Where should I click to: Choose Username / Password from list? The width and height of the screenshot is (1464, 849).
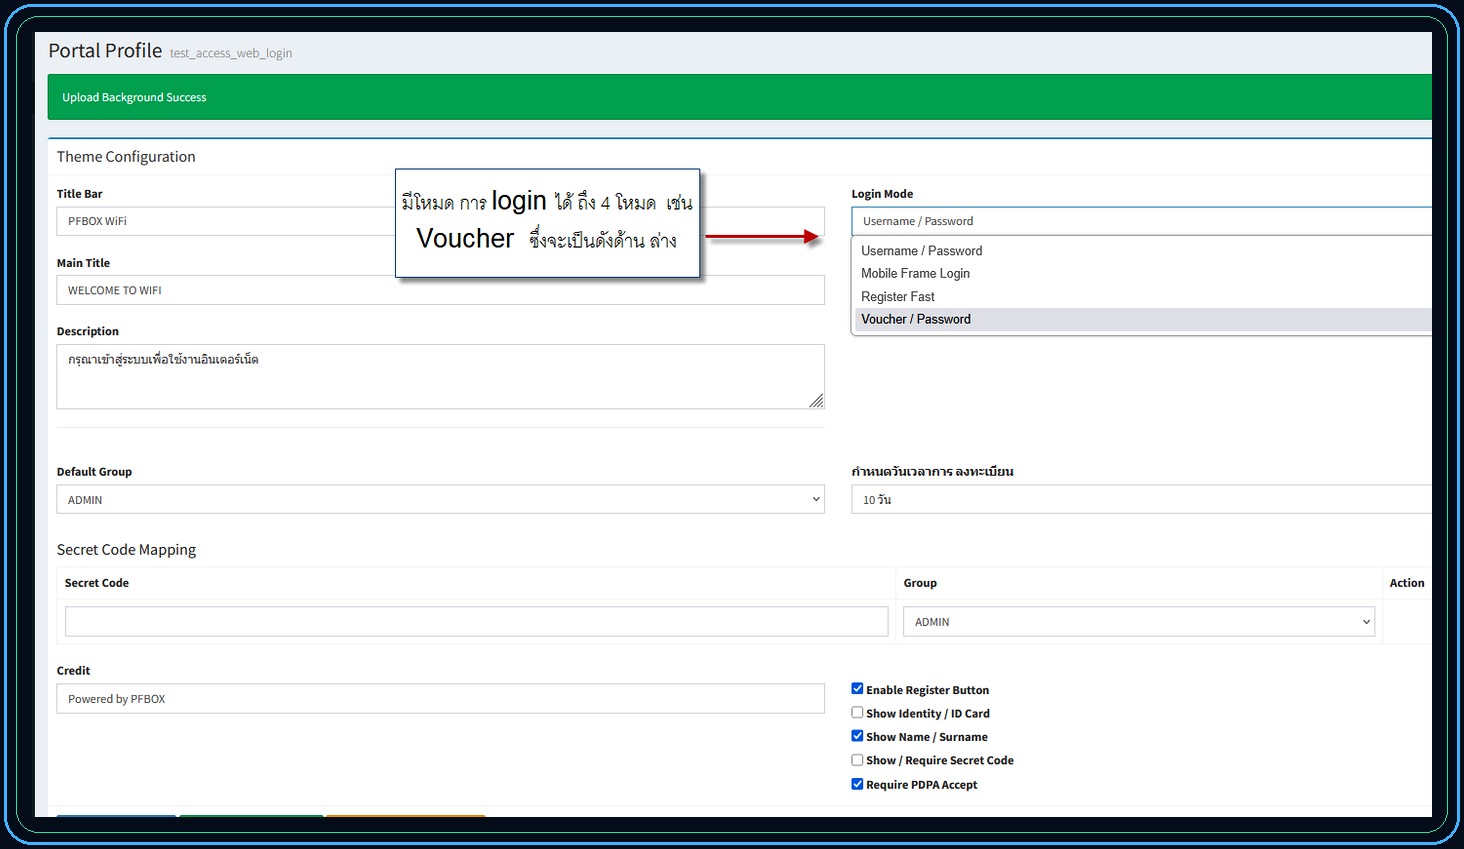[x=1141, y=251]
